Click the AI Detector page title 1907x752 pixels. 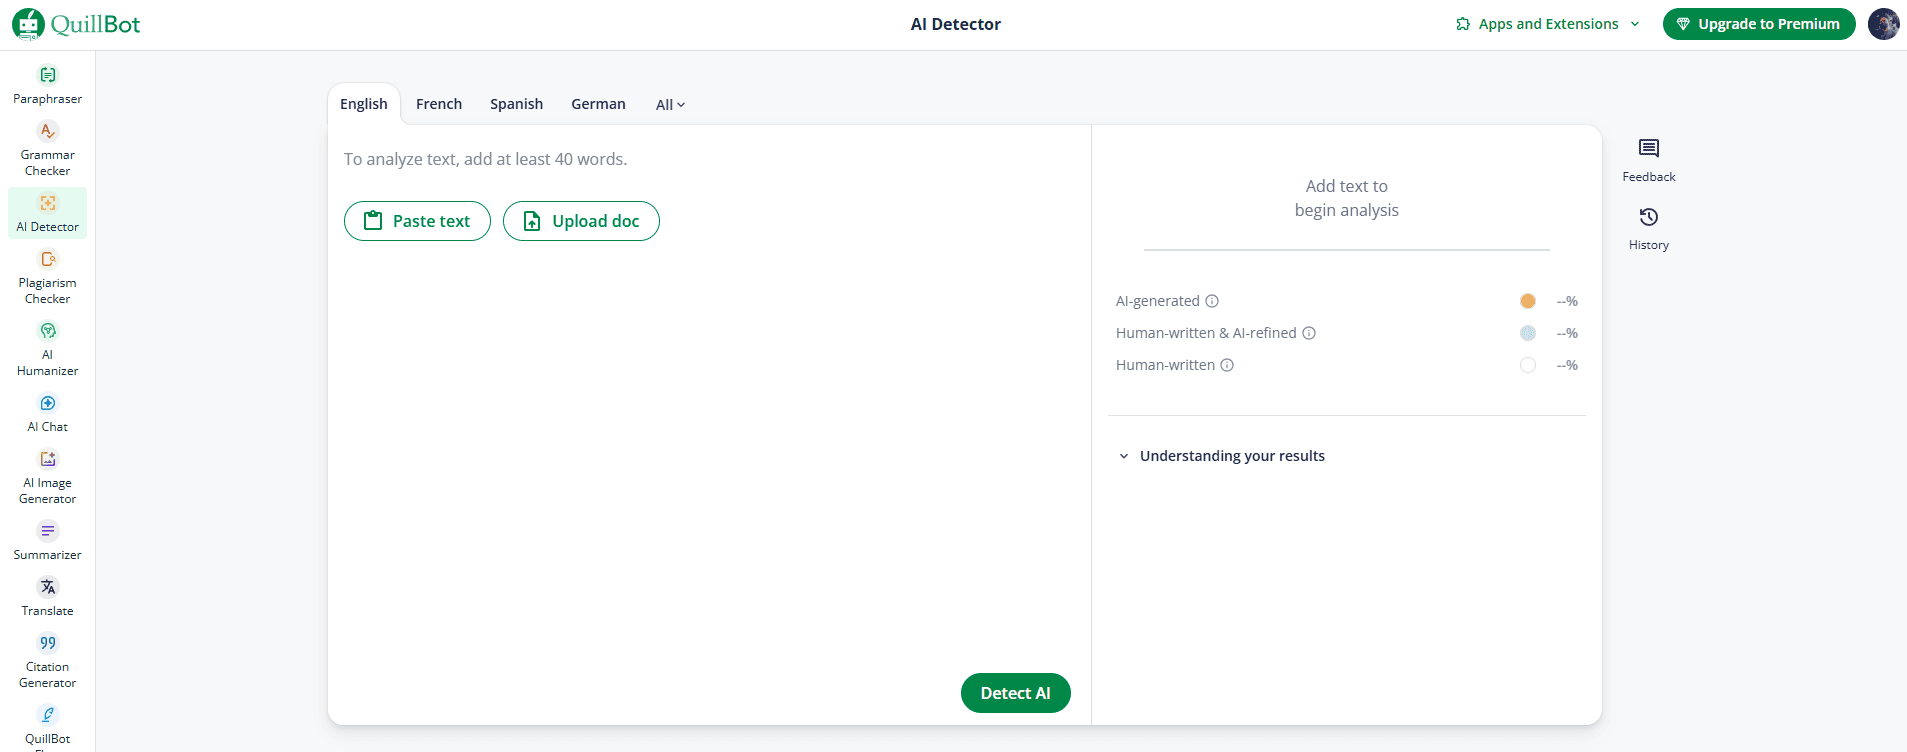tap(955, 24)
